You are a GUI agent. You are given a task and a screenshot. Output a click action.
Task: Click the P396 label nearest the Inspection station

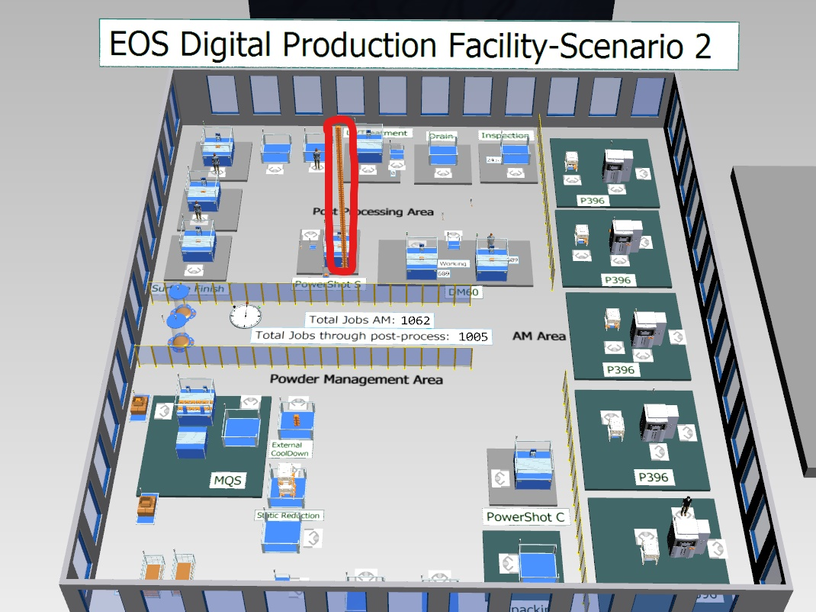tap(592, 200)
